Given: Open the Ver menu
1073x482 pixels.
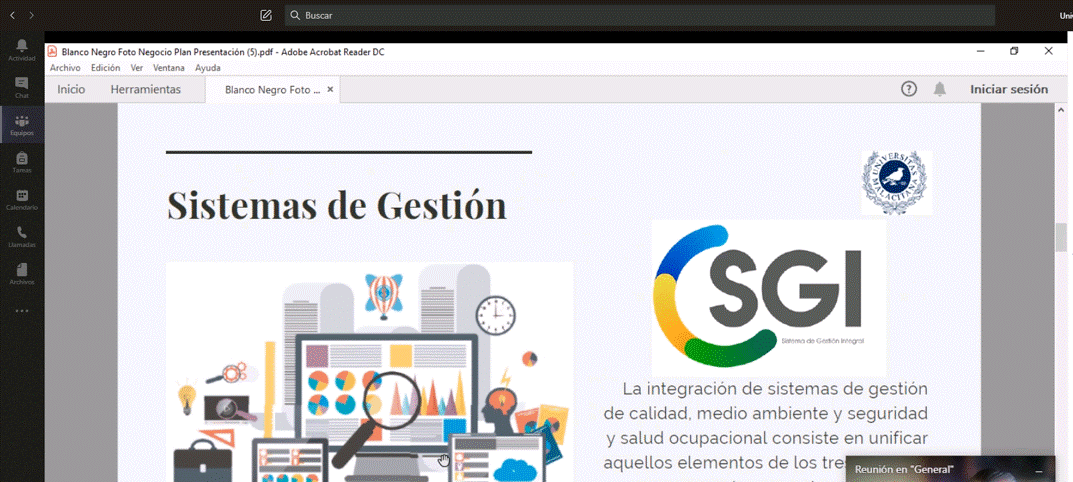Looking at the screenshot, I should [x=137, y=68].
